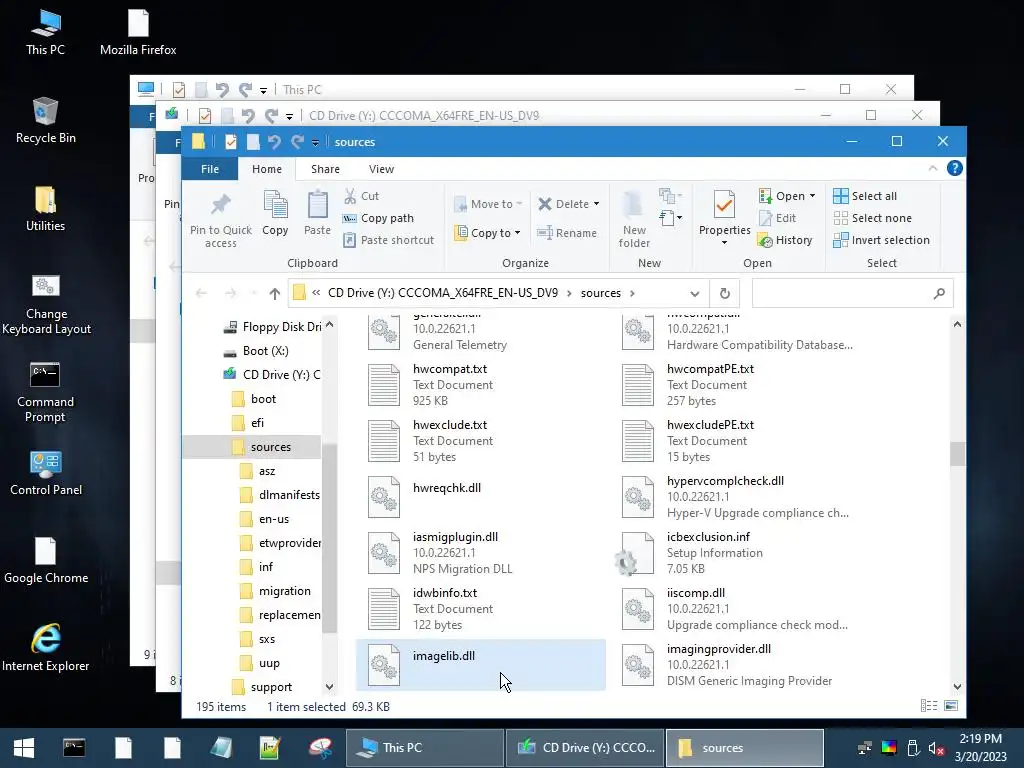Go up one folder level
The height and width of the screenshot is (768, 1024).
click(274, 293)
